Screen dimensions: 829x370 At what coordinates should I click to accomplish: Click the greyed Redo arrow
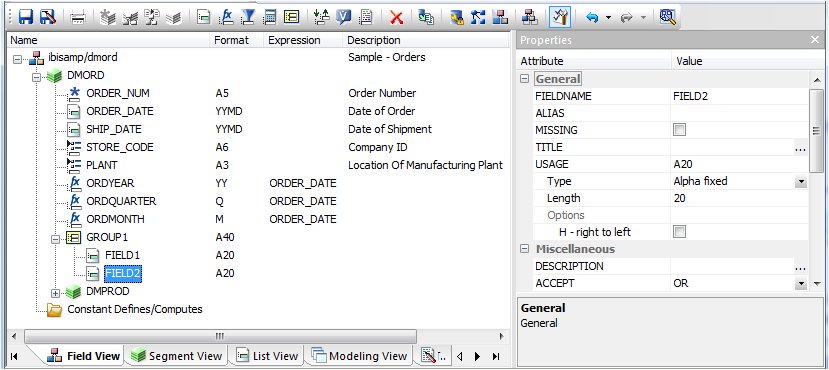pos(627,17)
